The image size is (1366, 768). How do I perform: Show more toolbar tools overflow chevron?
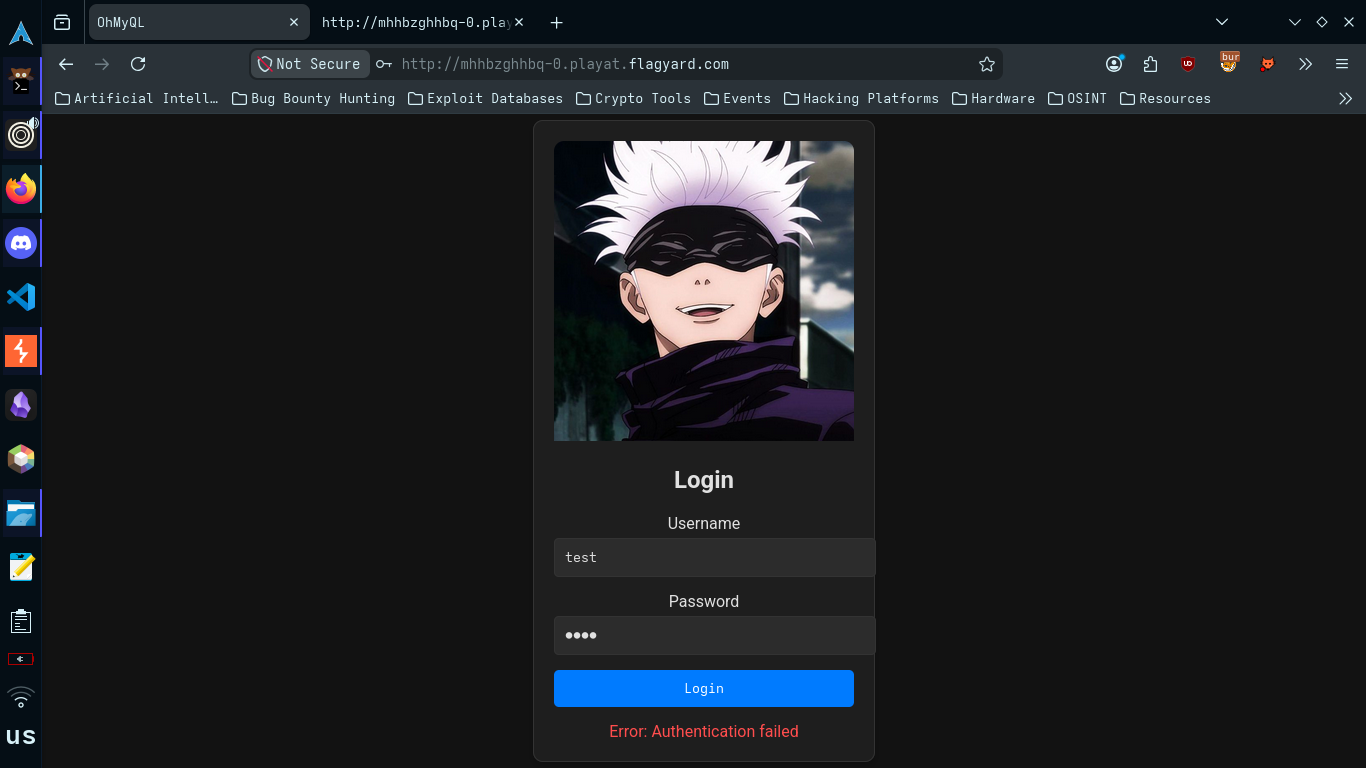click(x=1305, y=64)
